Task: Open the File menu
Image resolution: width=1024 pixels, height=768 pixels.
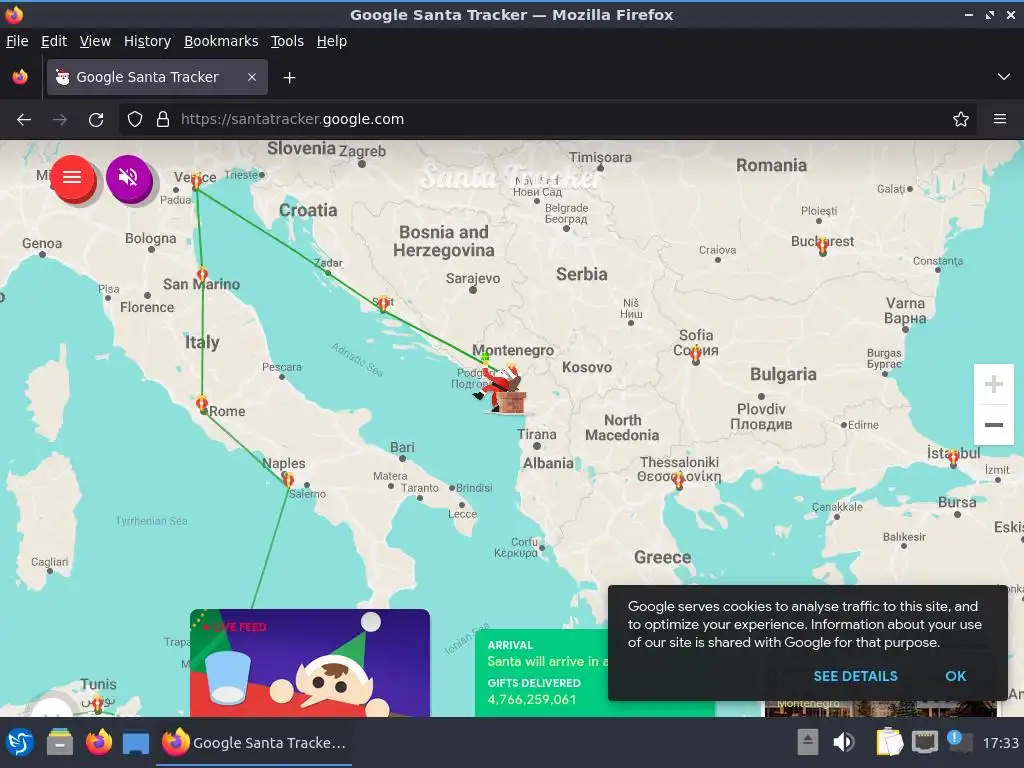Action: (17, 41)
